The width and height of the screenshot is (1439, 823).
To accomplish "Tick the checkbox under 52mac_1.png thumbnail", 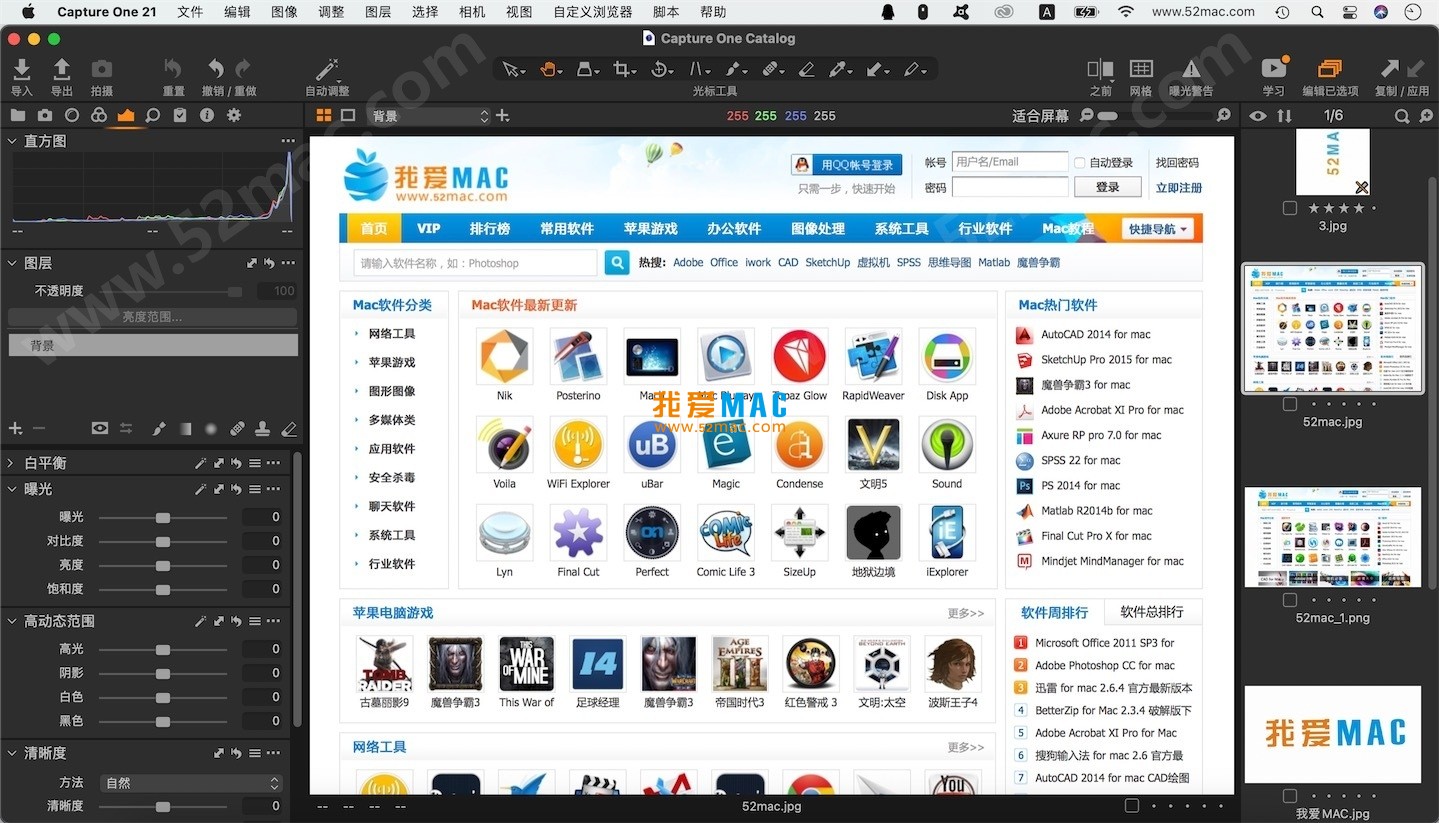I will pos(1290,600).
